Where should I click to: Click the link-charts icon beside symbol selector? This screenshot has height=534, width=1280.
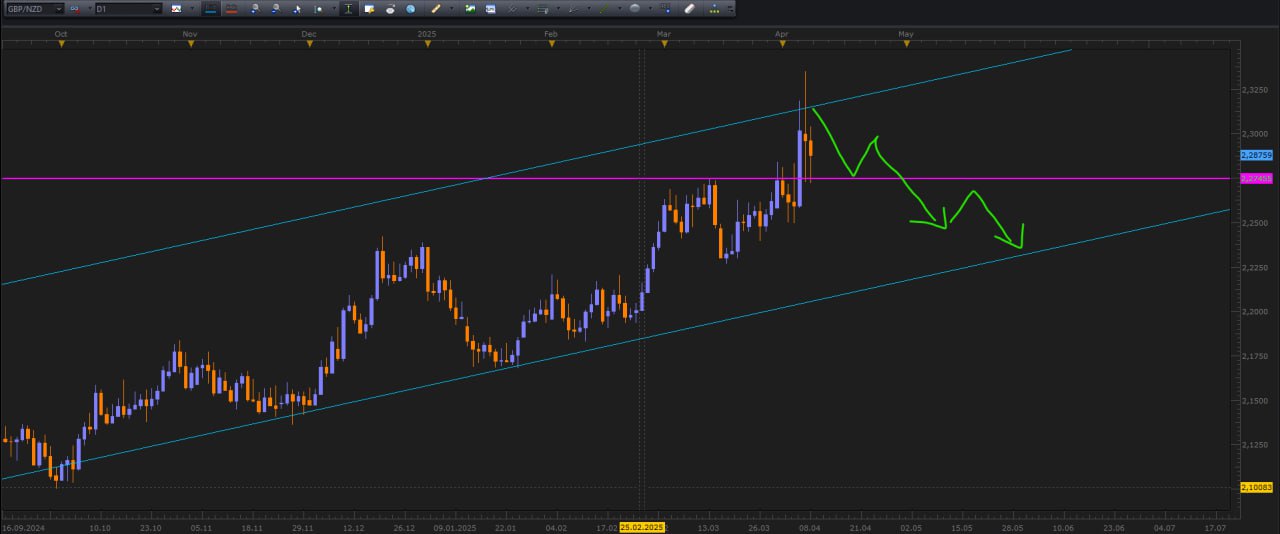pos(75,9)
